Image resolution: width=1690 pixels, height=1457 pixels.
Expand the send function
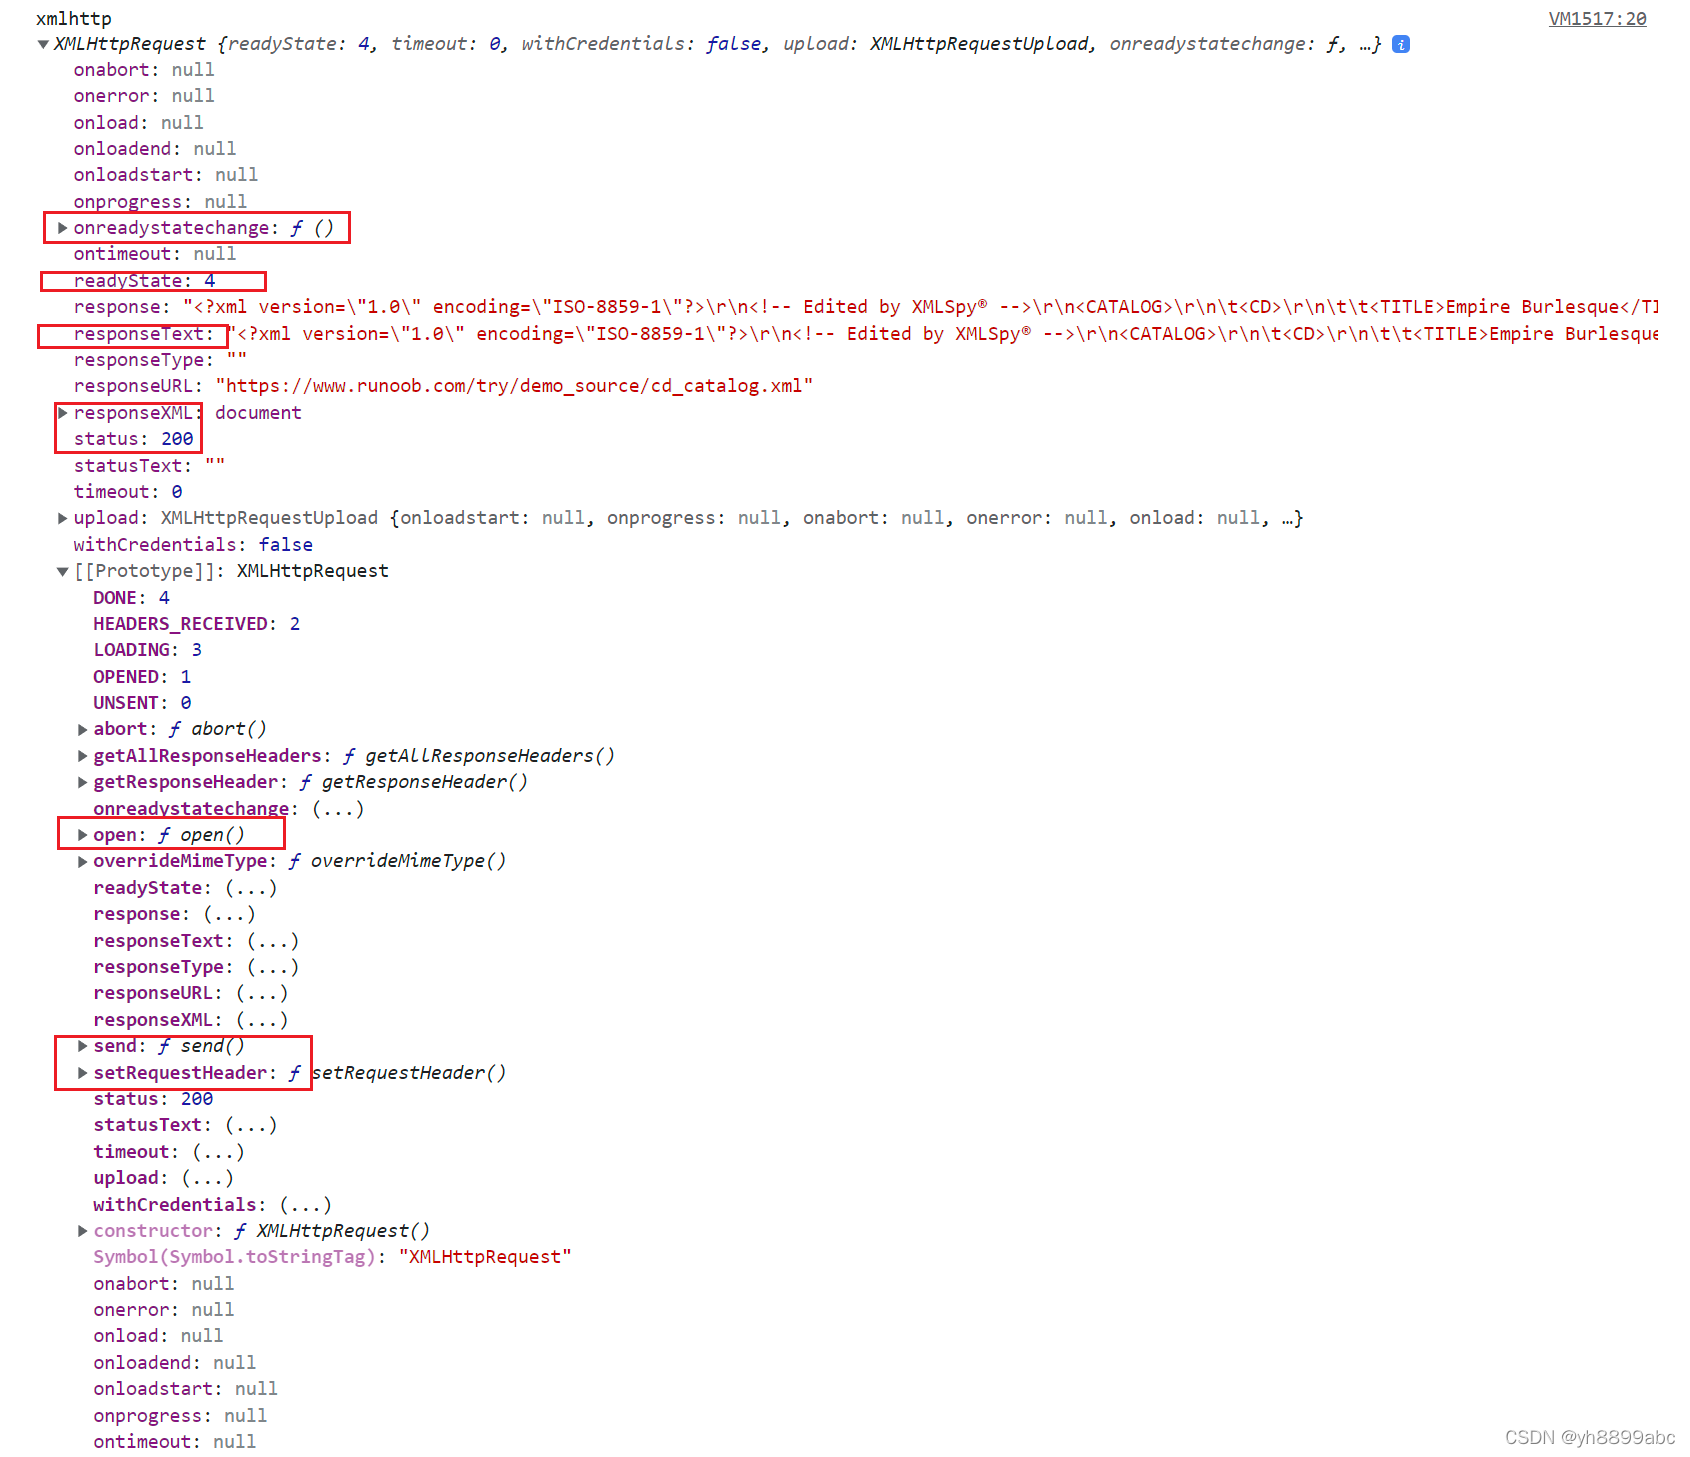[82, 1045]
